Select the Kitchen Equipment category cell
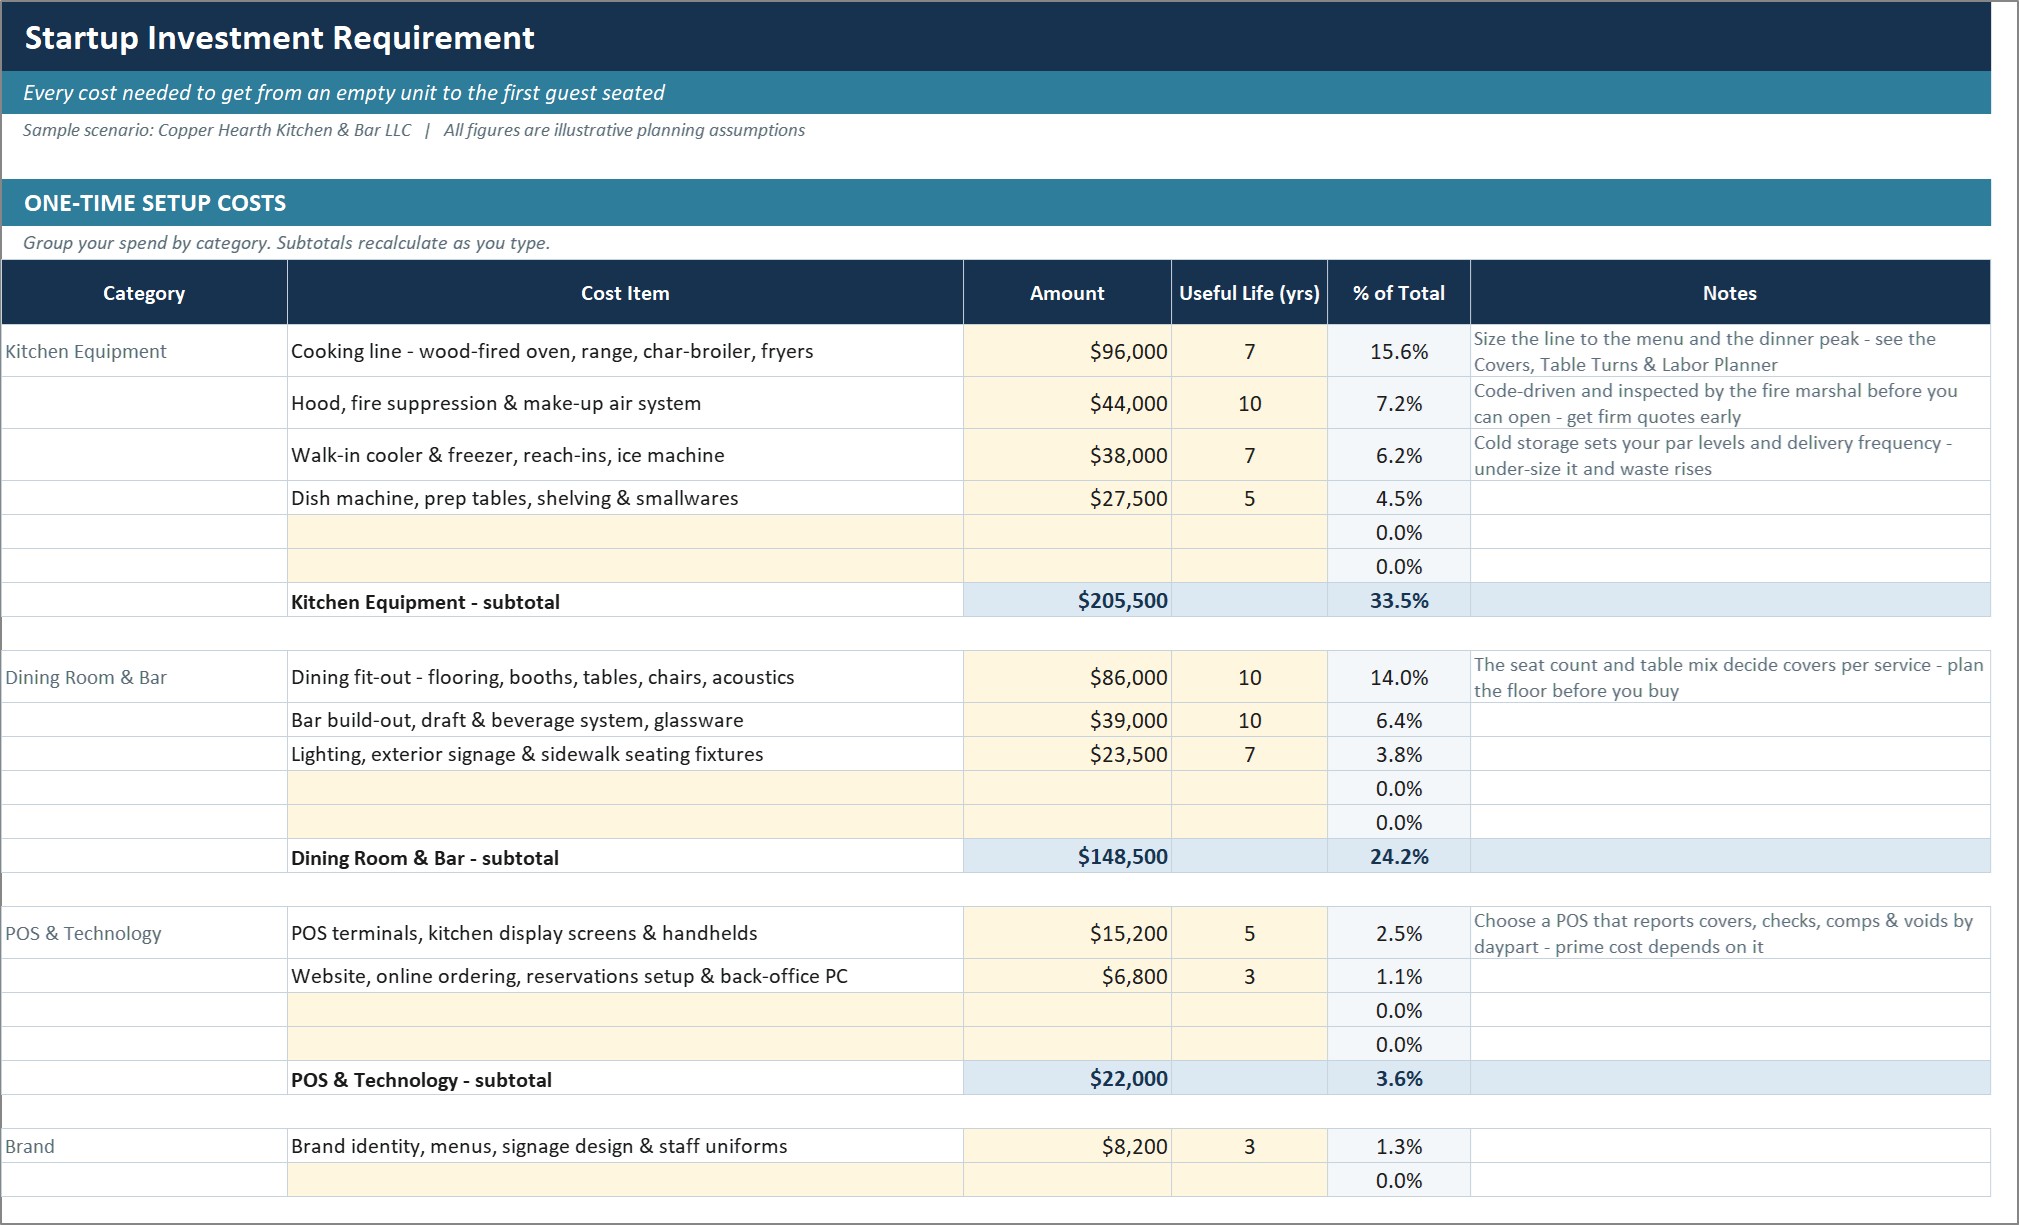 pos(144,351)
